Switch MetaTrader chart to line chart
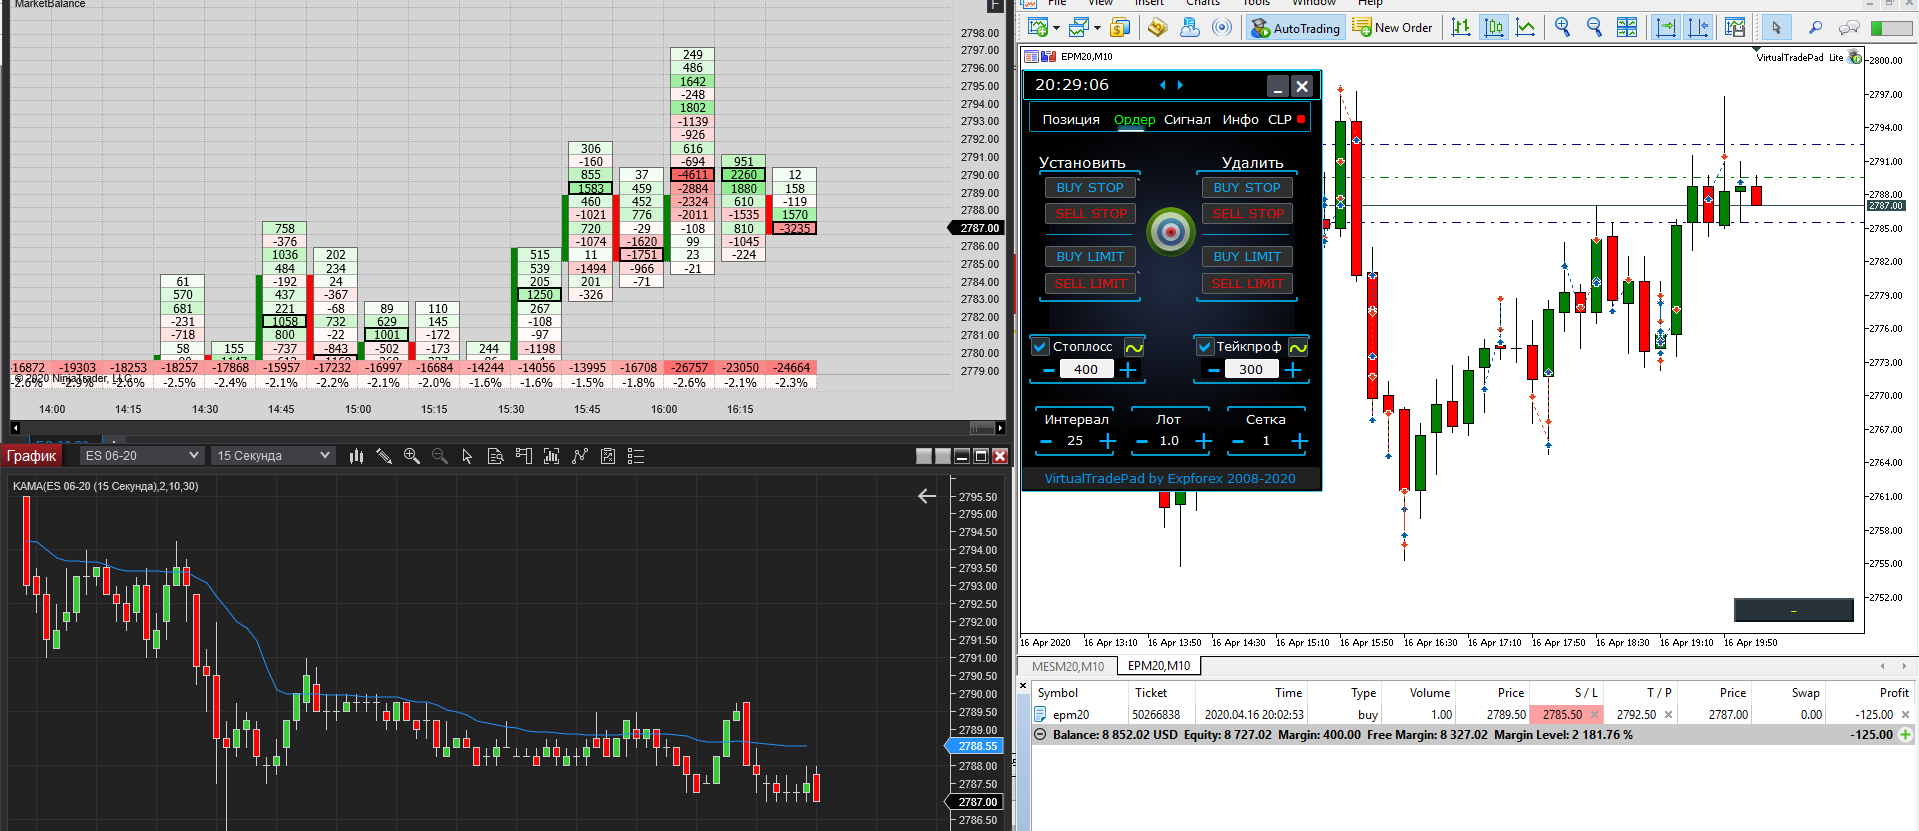This screenshot has width=1919, height=831. click(1526, 28)
